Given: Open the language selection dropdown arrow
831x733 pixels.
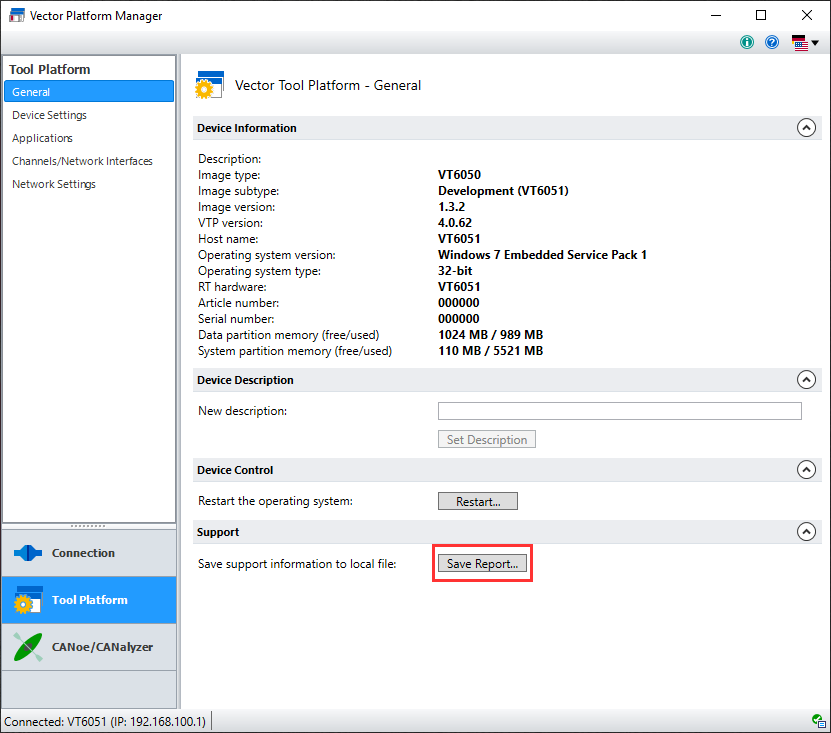Looking at the screenshot, I should 816,42.
